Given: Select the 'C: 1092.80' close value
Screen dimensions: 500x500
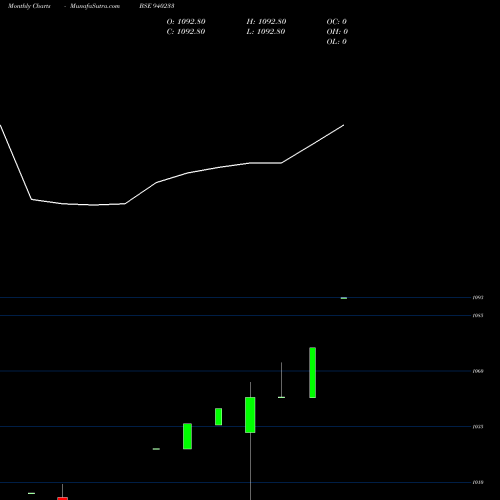Looking at the screenshot, I should click(186, 32).
